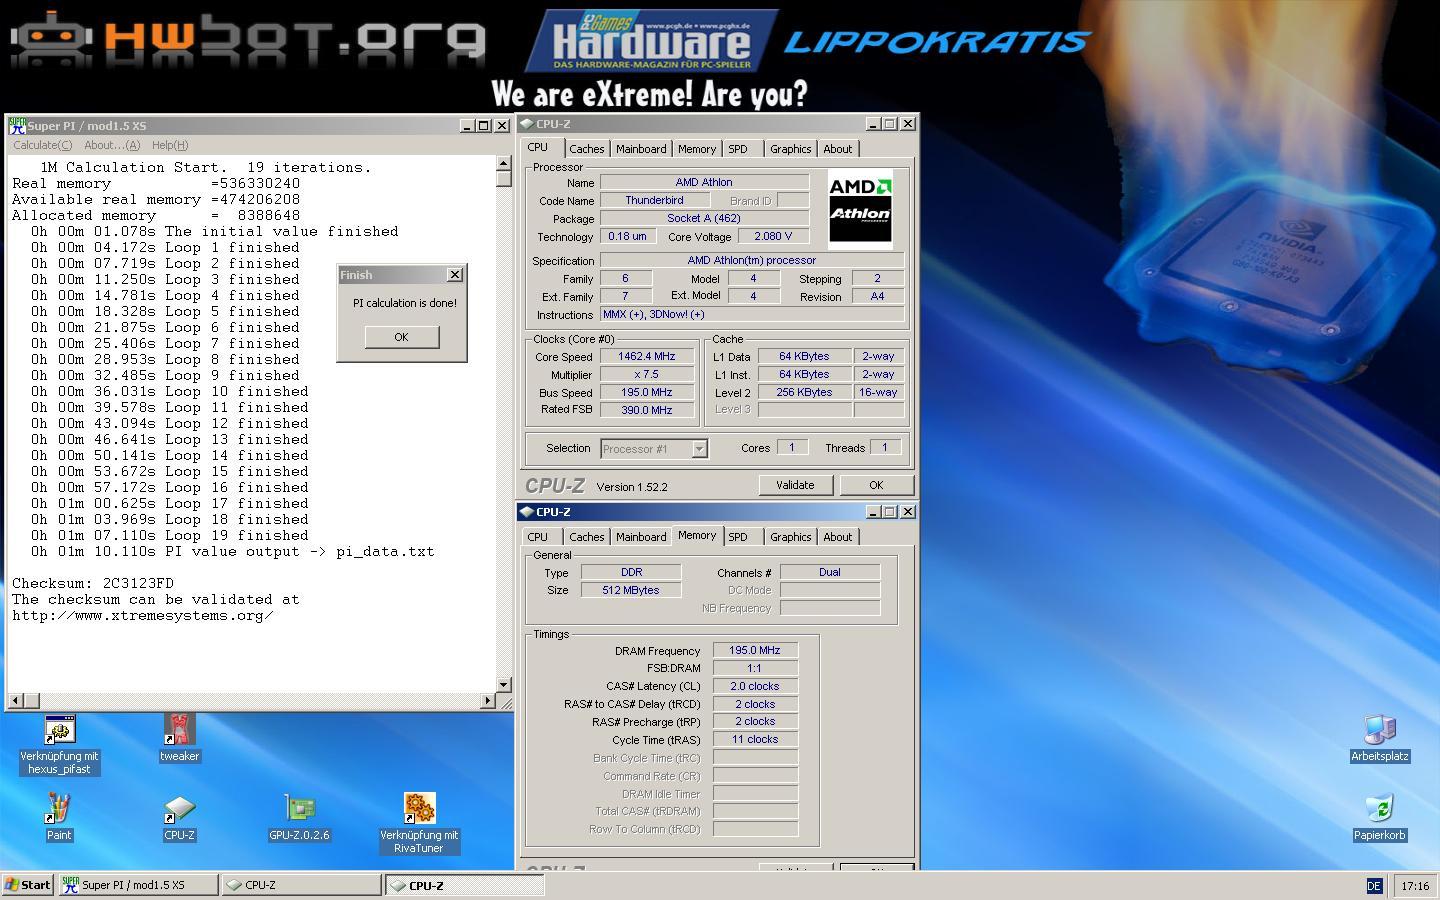Click the Instructions field MMX, 3DNow!
Screen dimensions: 1440x900
click(x=752, y=314)
